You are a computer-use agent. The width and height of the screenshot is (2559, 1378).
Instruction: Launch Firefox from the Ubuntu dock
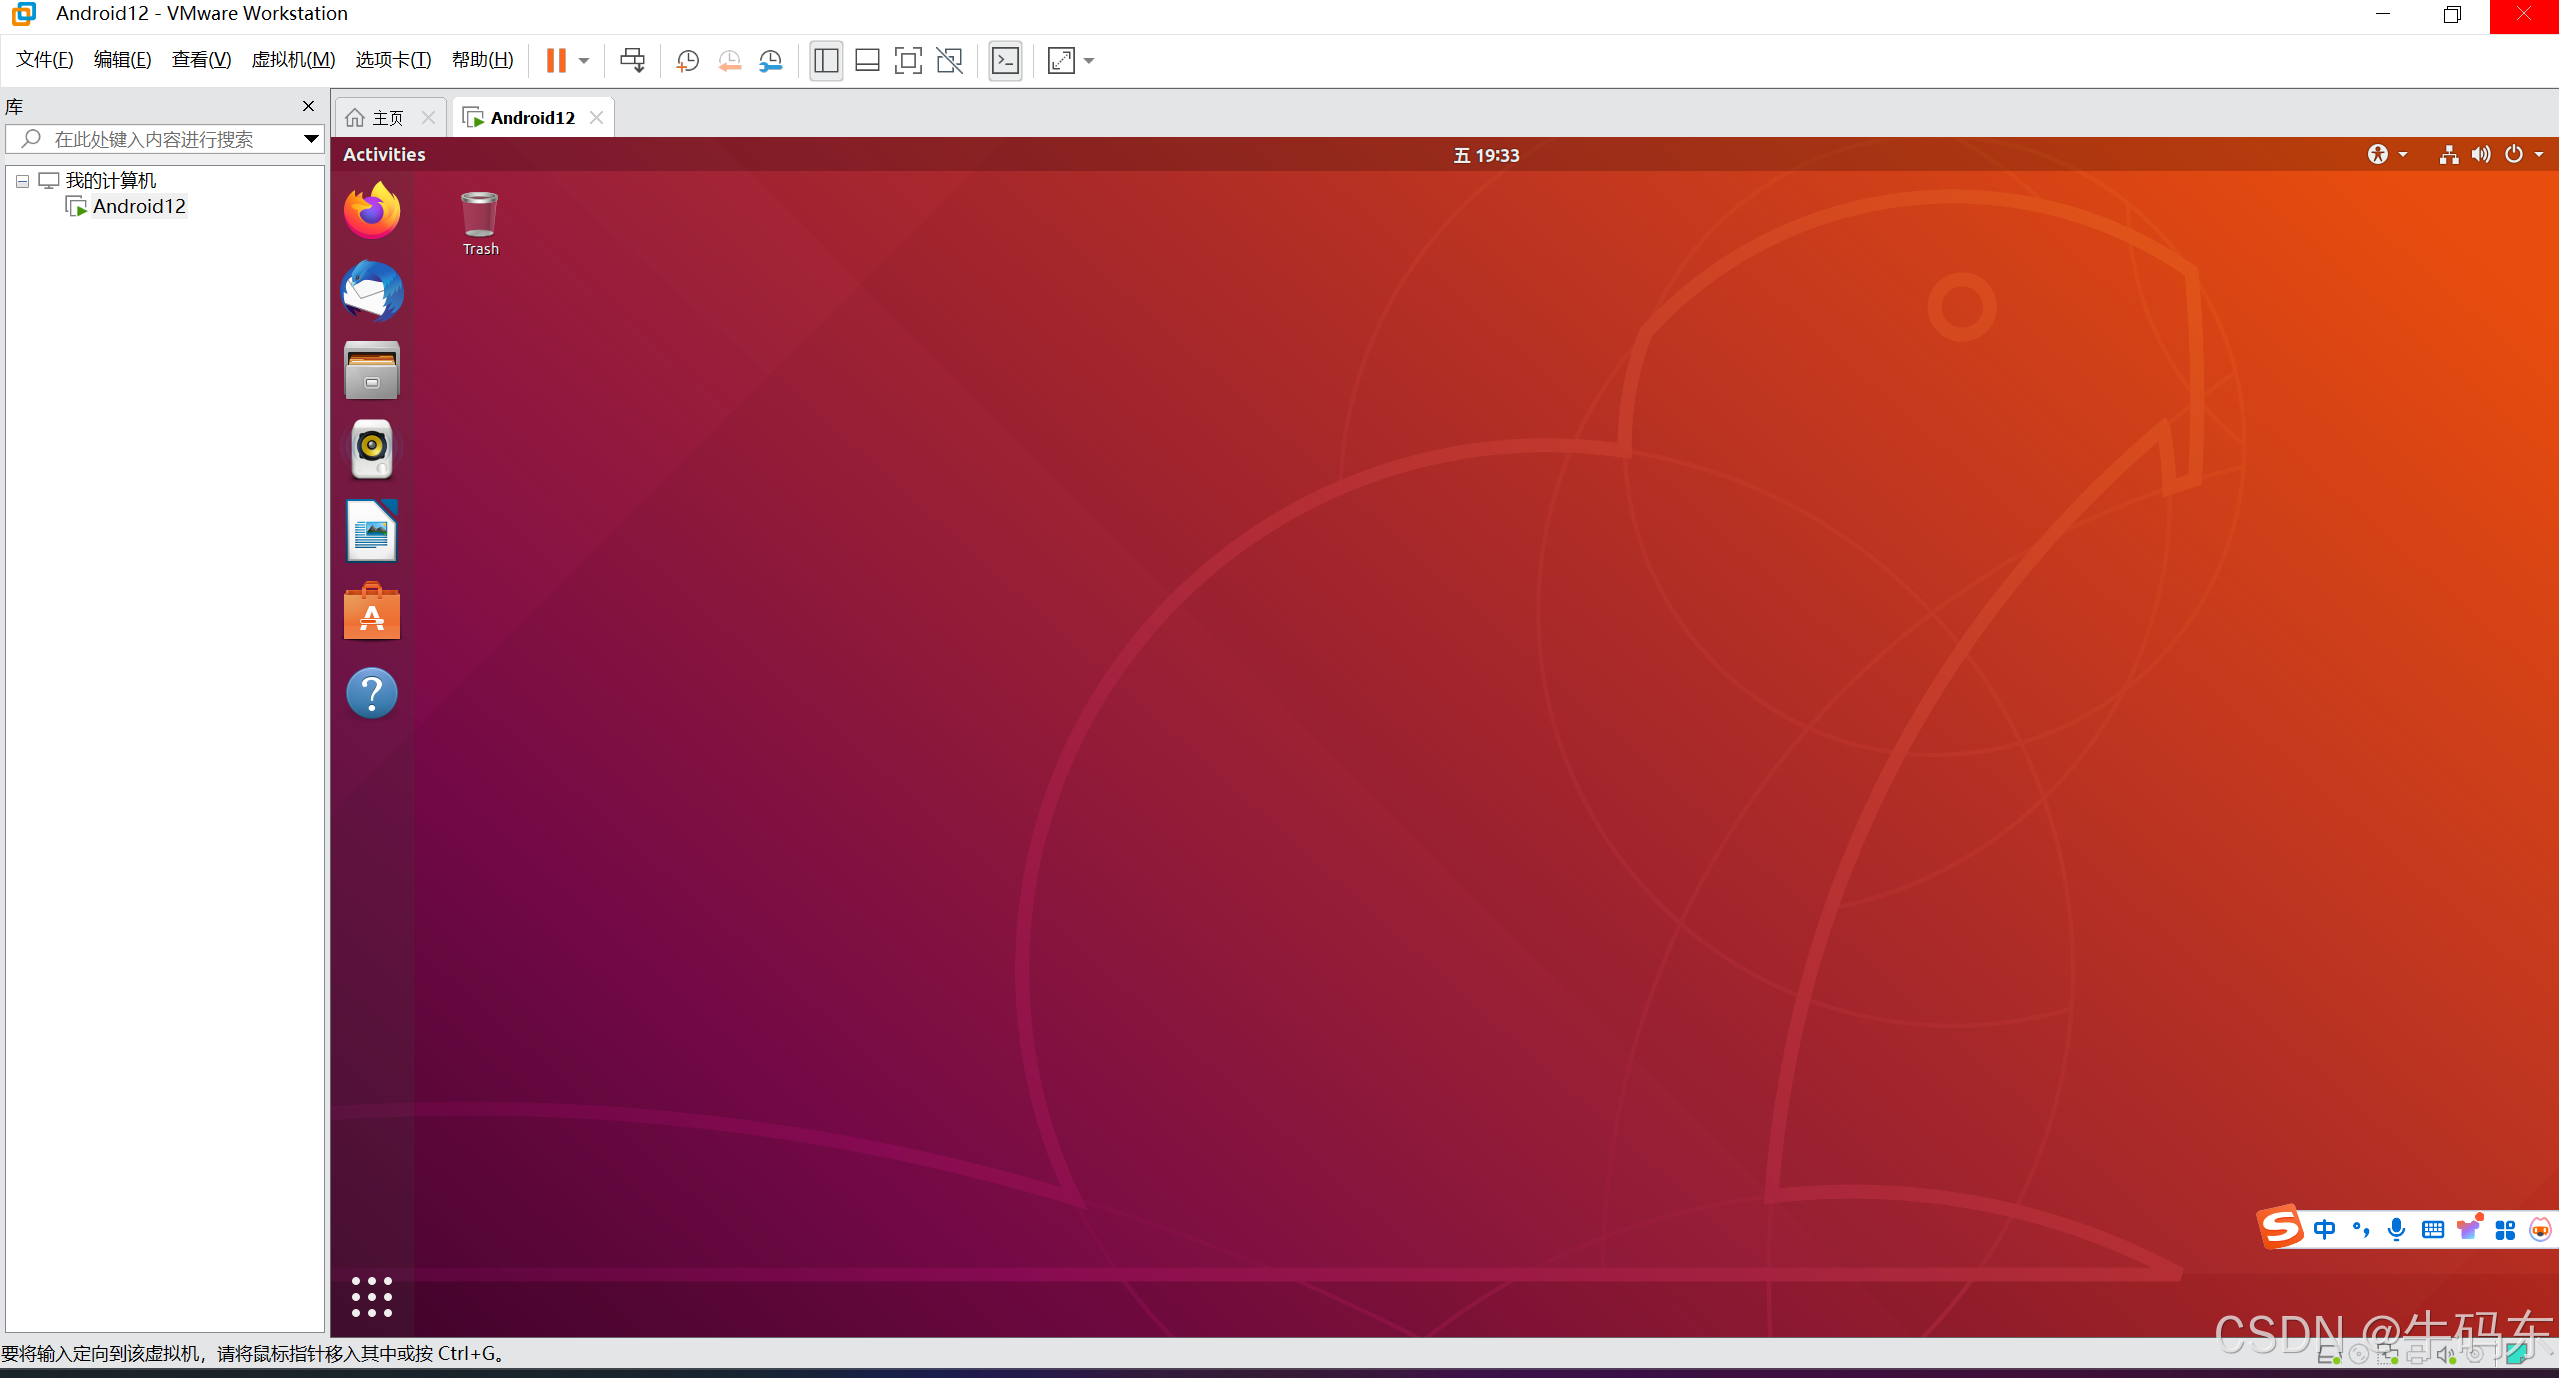pos(372,211)
